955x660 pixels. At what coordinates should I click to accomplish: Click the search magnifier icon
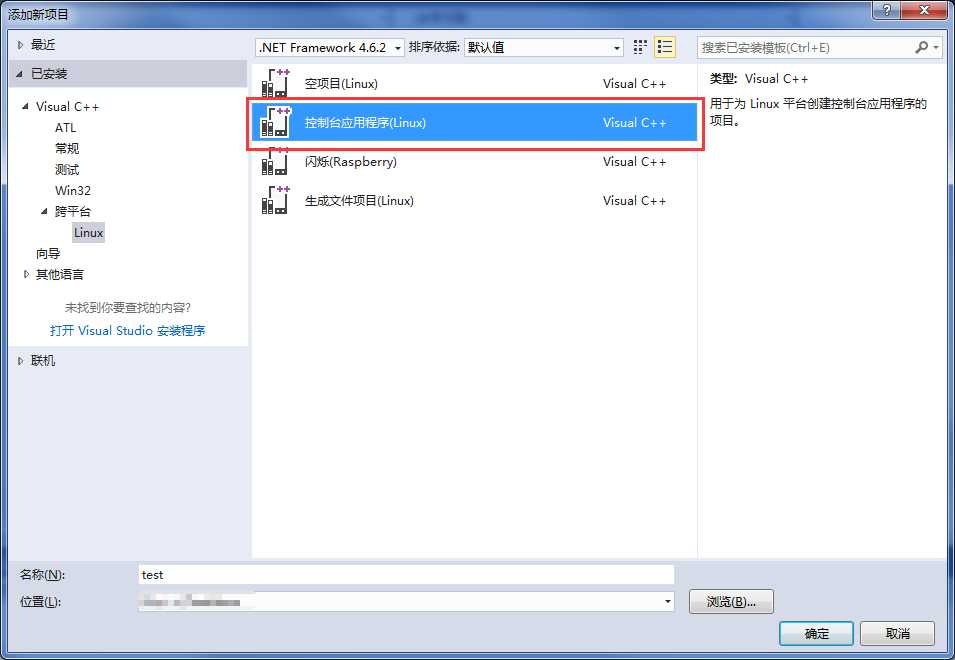click(x=922, y=47)
